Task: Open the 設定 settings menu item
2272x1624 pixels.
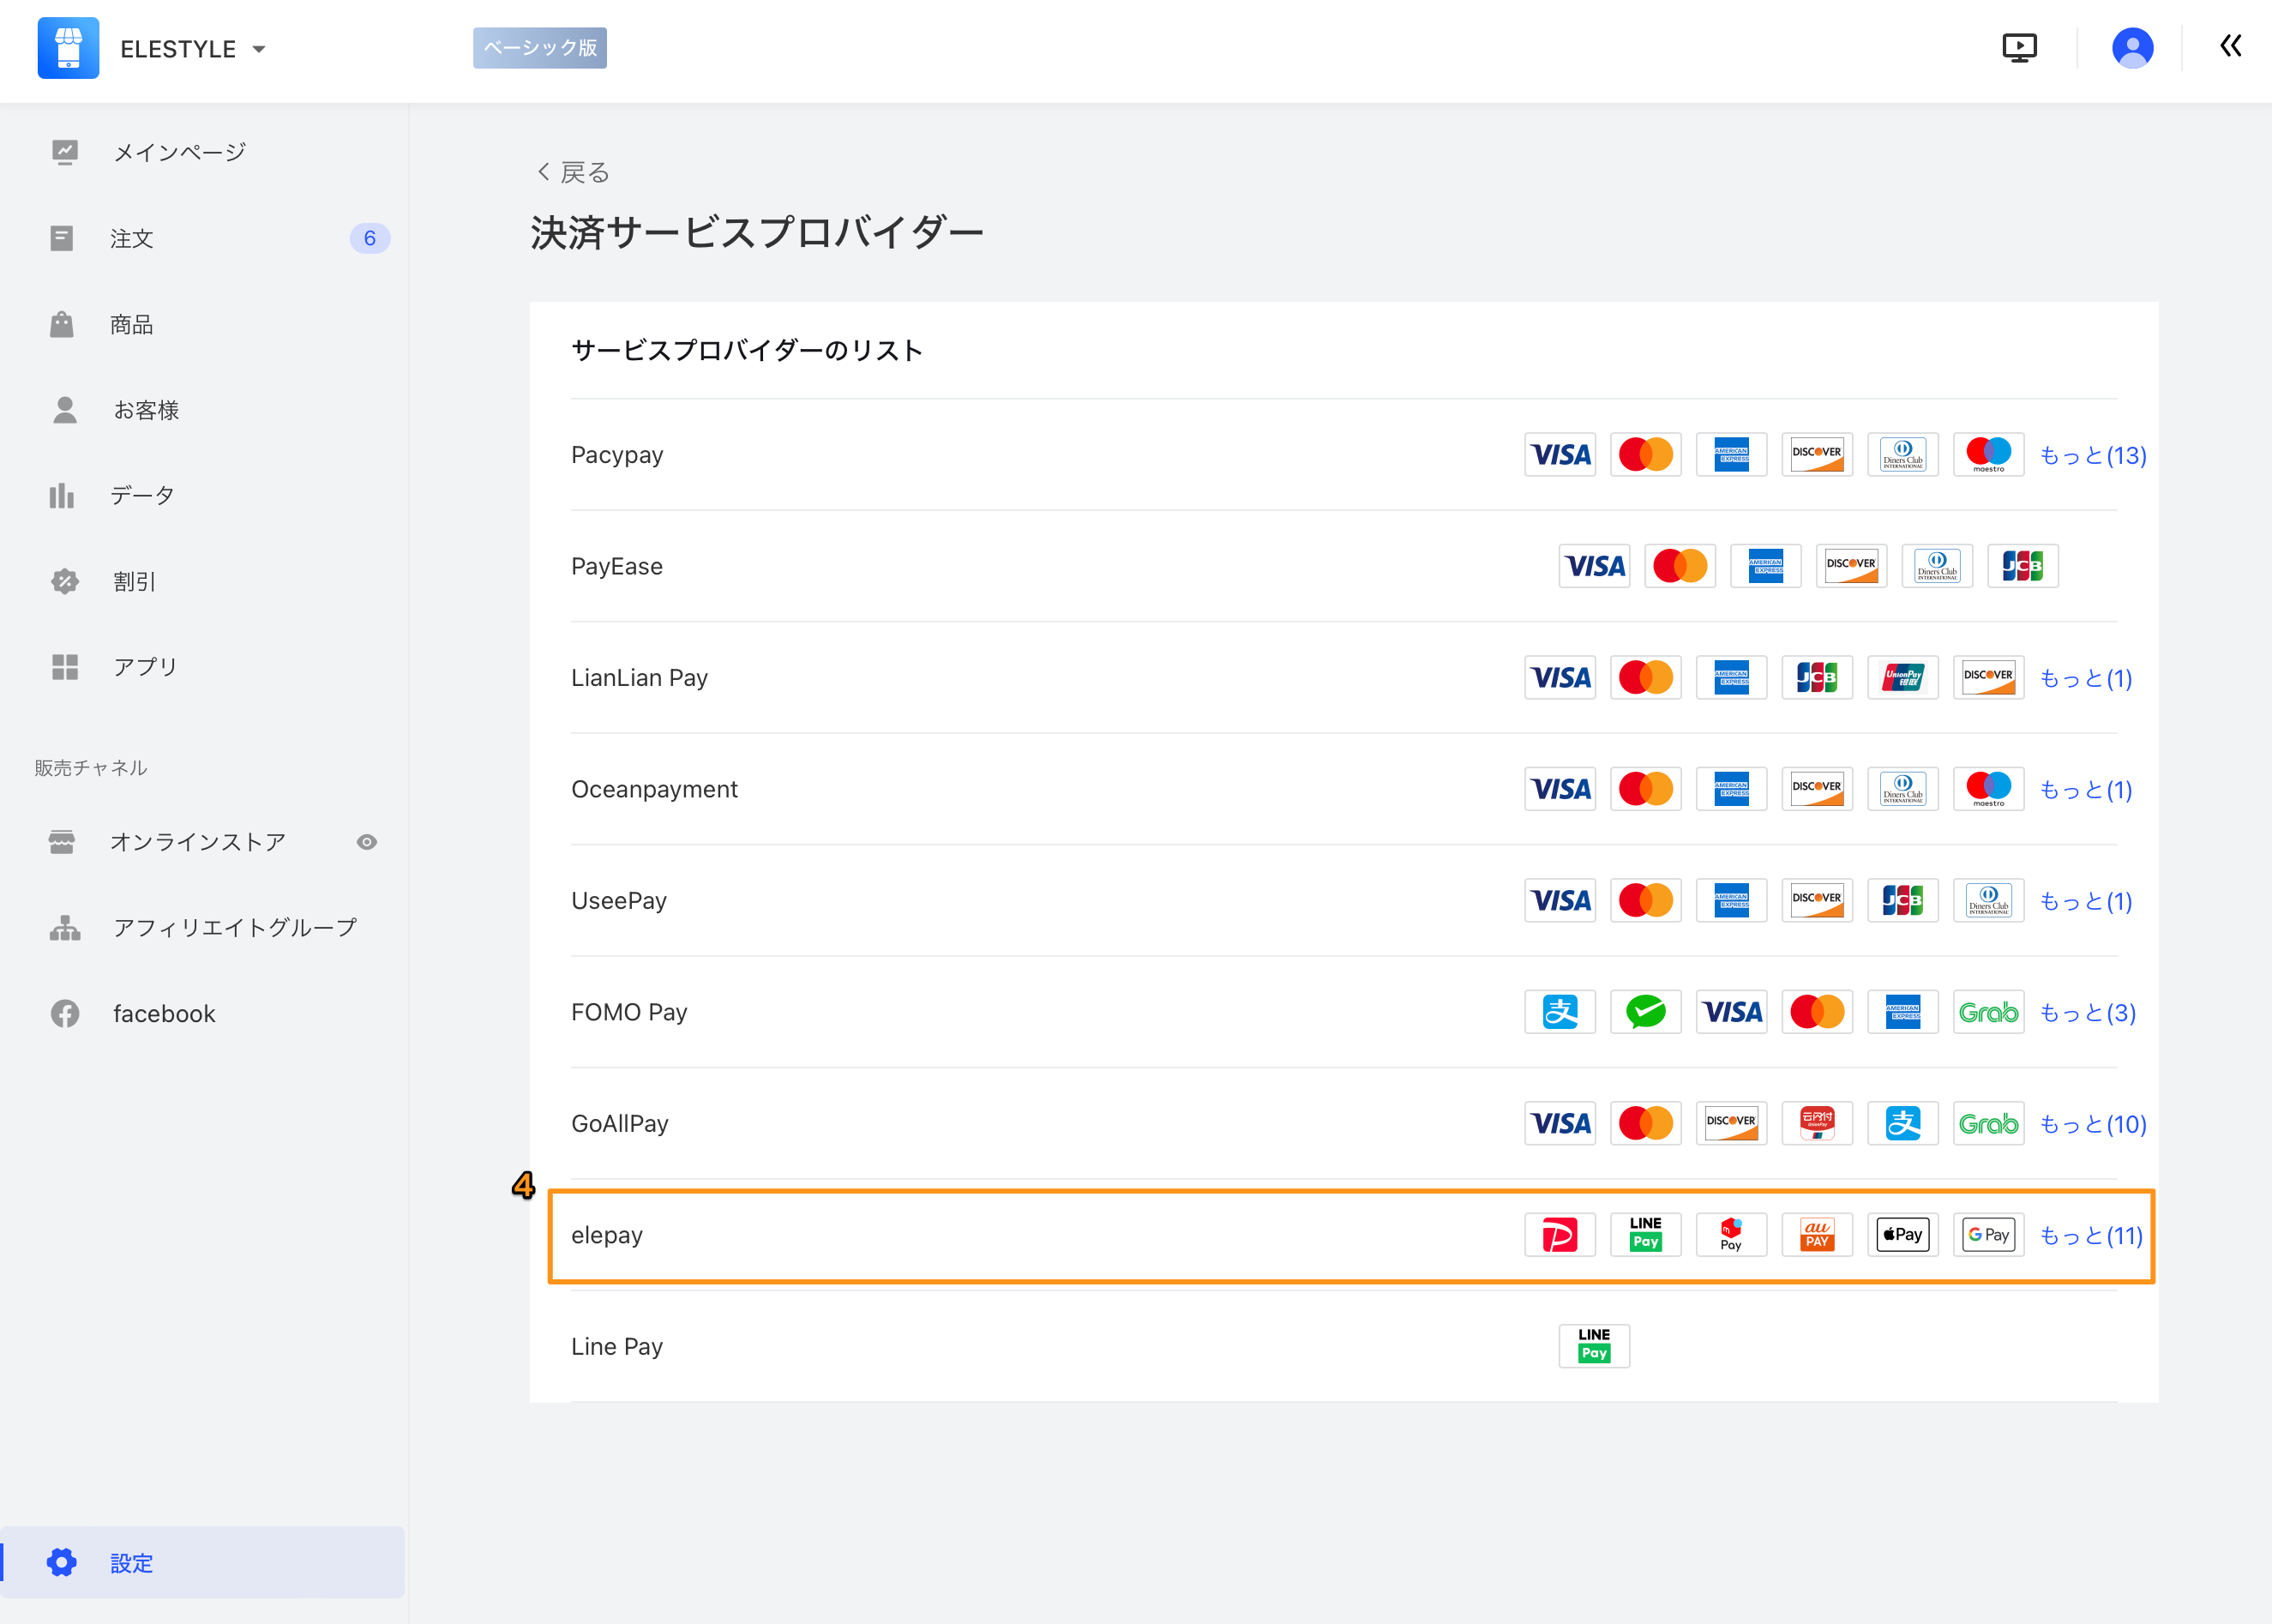Action: click(132, 1562)
